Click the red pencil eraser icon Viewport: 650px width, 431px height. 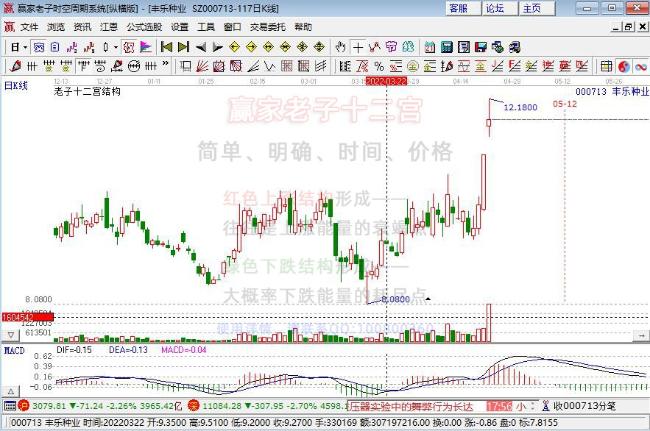point(15,66)
